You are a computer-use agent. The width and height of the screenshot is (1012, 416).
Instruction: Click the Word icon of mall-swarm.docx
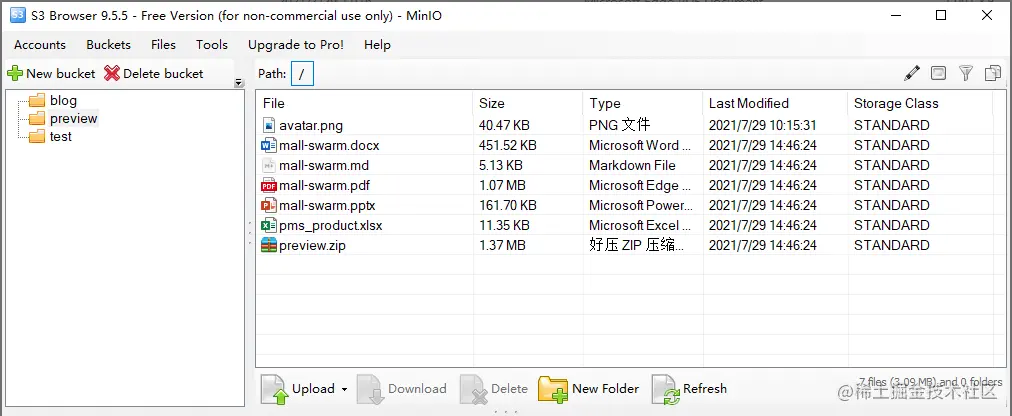click(268, 145)
